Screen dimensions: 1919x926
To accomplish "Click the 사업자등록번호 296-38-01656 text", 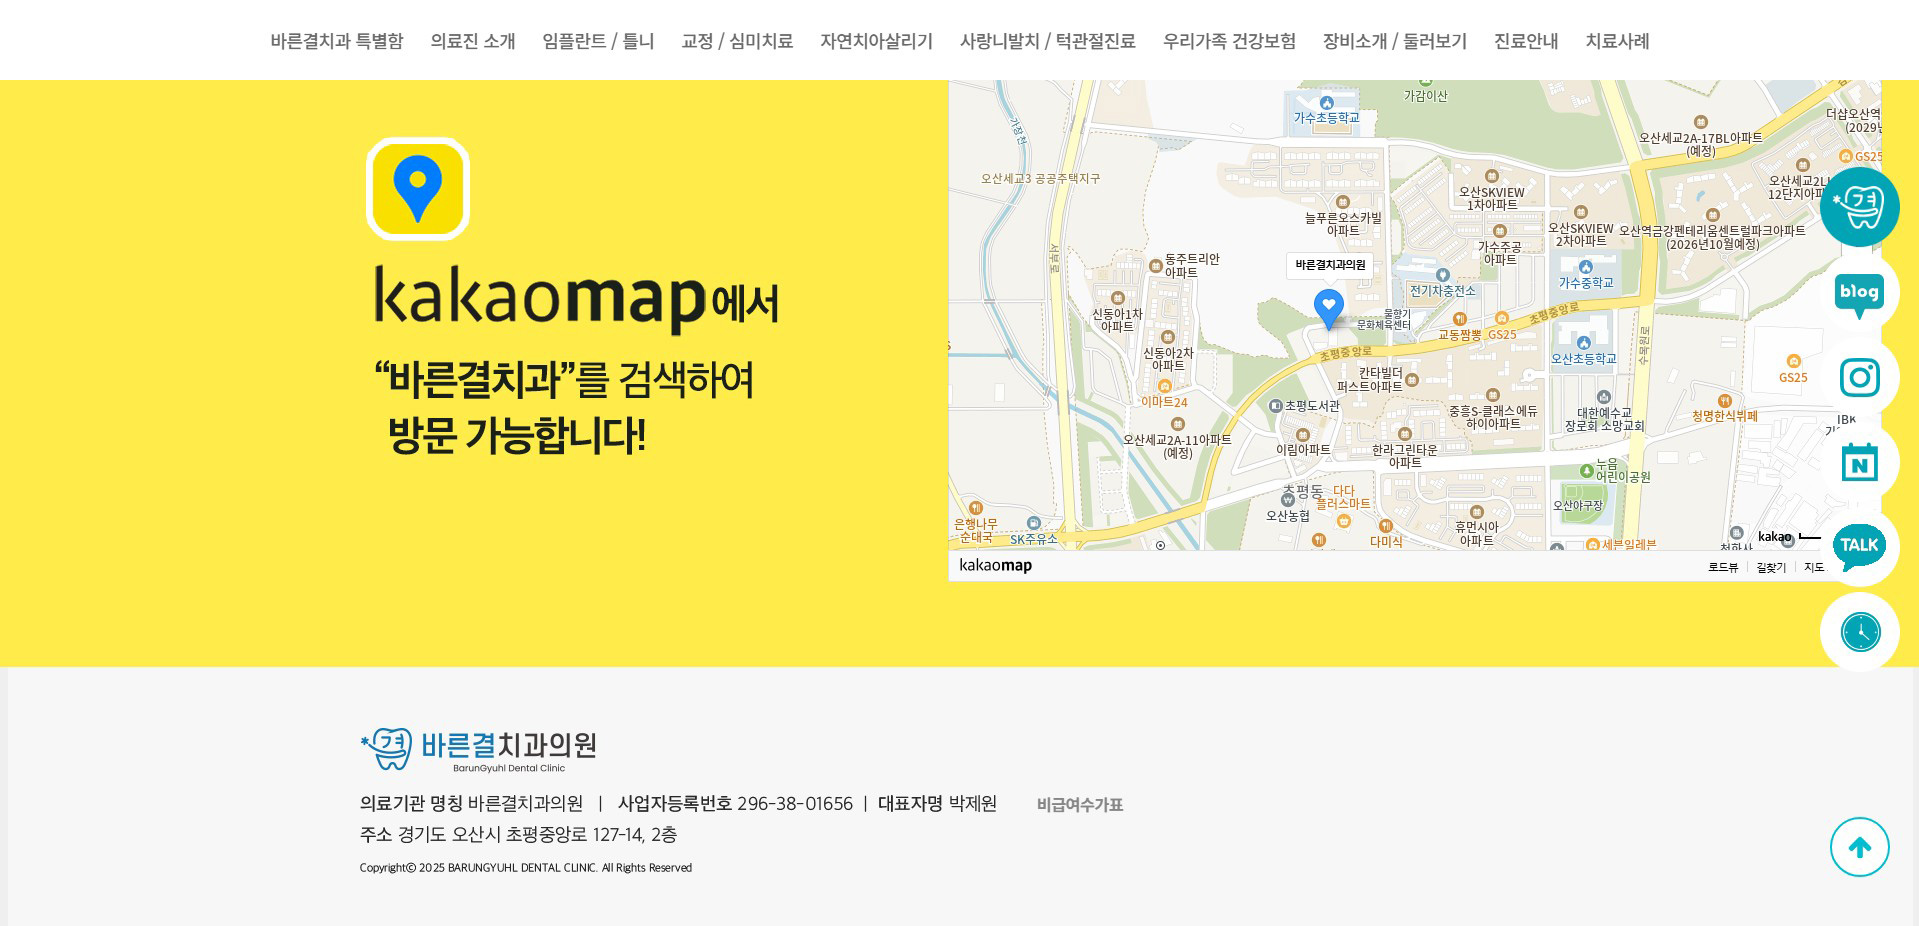I will [x=735, y=804].
